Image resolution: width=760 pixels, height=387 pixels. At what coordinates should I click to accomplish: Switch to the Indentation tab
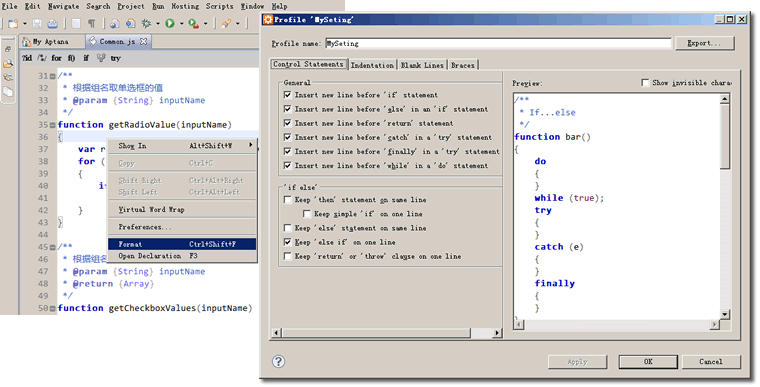click(x=372, y=65)
